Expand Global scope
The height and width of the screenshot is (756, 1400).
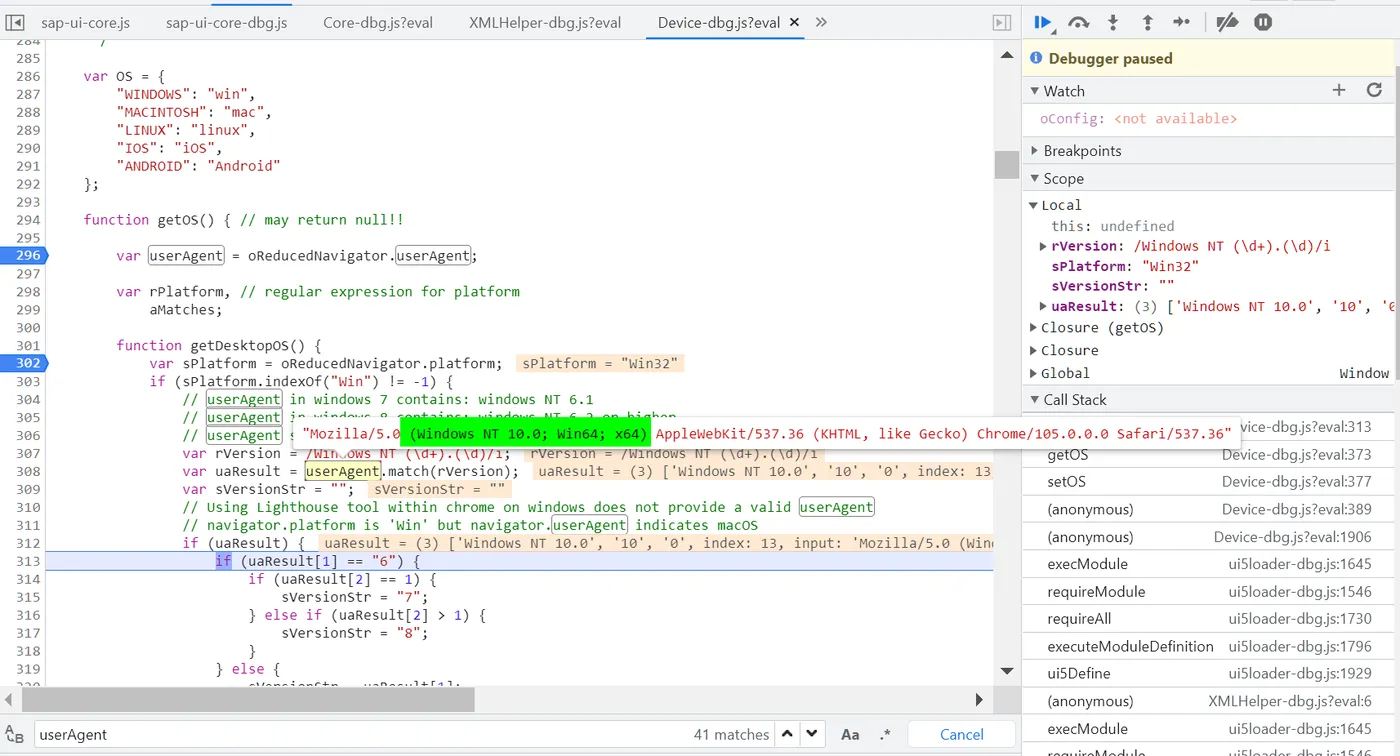[x=1034, y=374]
